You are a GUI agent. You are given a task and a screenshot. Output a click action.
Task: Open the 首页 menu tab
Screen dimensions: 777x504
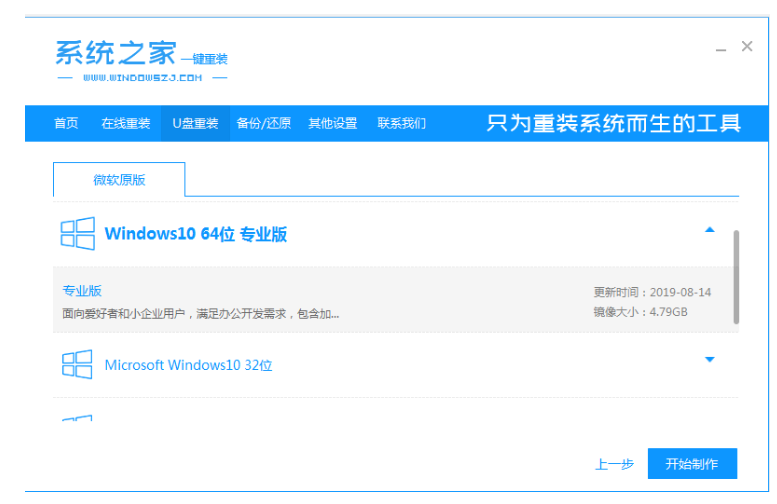(66, 124)
